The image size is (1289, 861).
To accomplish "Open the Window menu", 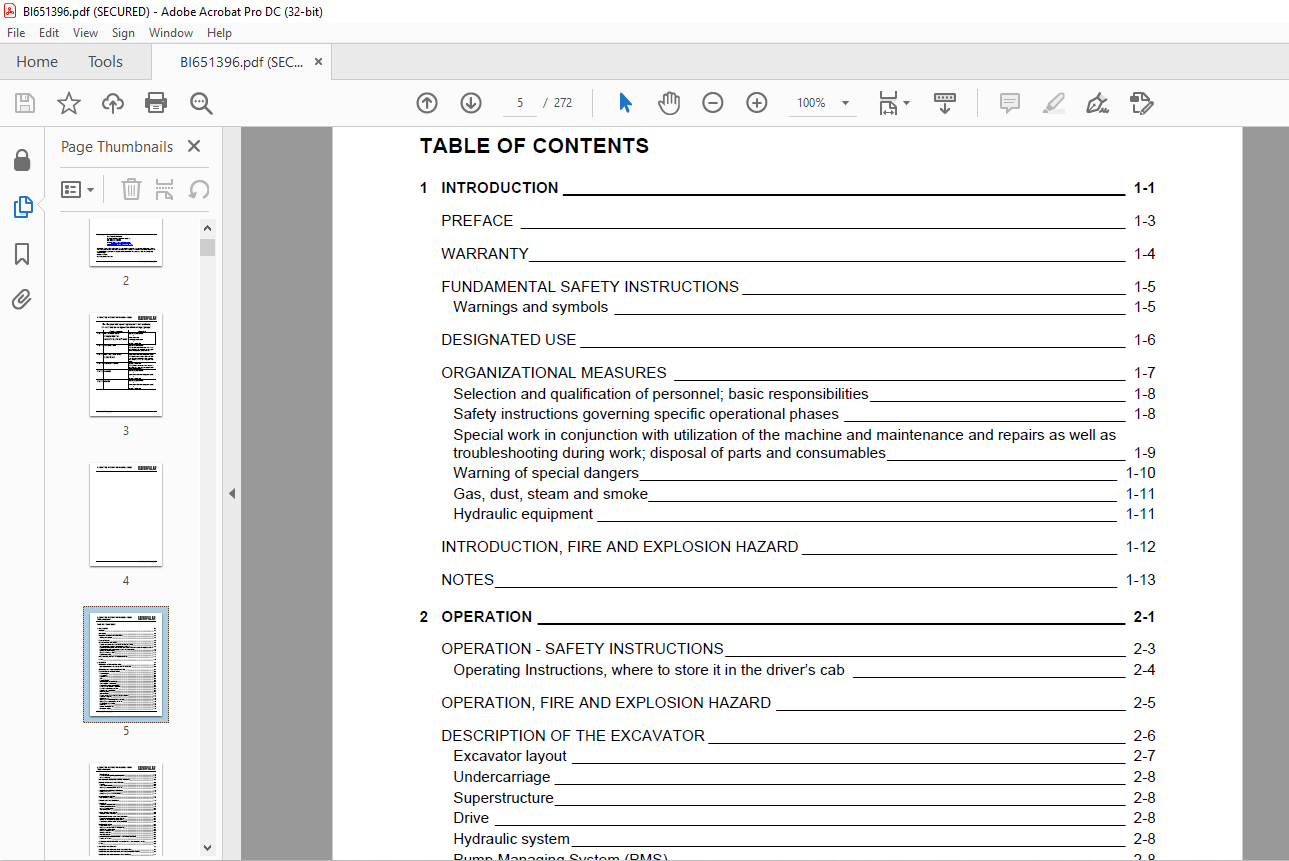I will coord(171,33).
